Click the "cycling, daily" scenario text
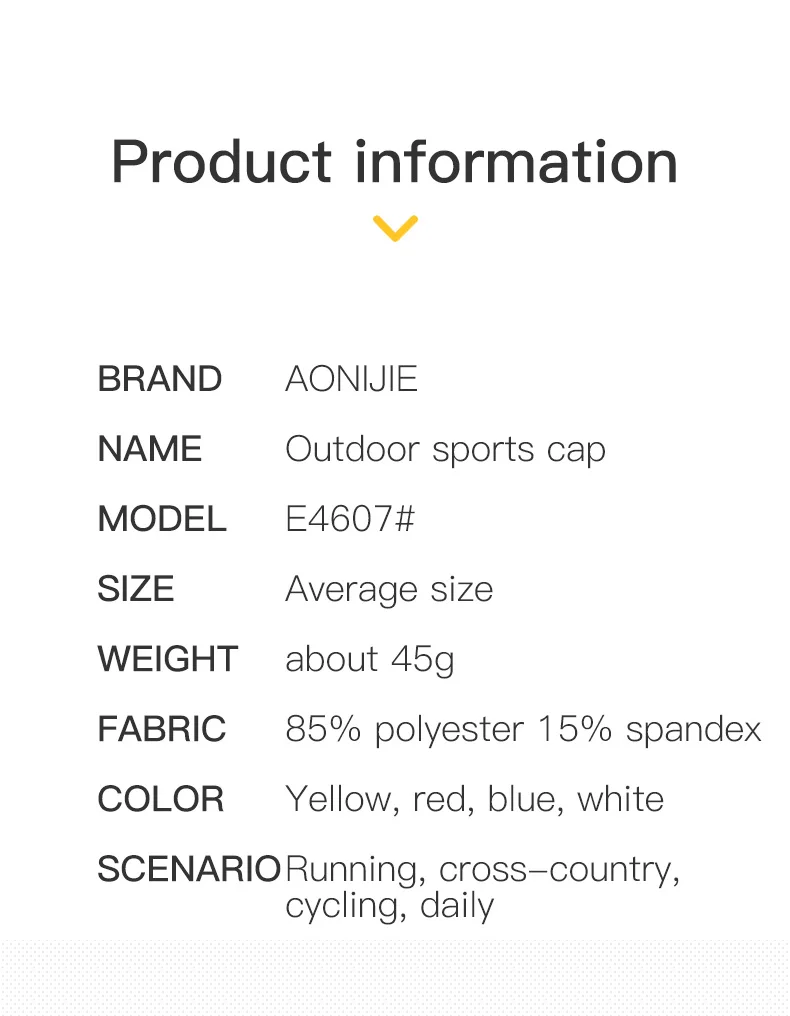This screenshot has width=790, height=1016. (389, 906)
